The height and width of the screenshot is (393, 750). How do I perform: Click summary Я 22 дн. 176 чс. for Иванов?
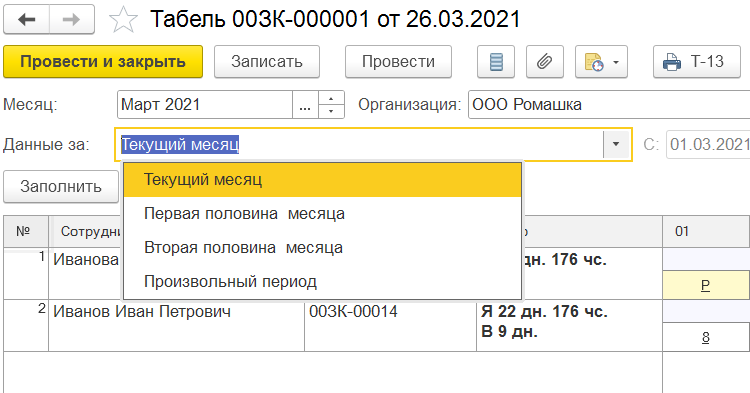point(544,312)
